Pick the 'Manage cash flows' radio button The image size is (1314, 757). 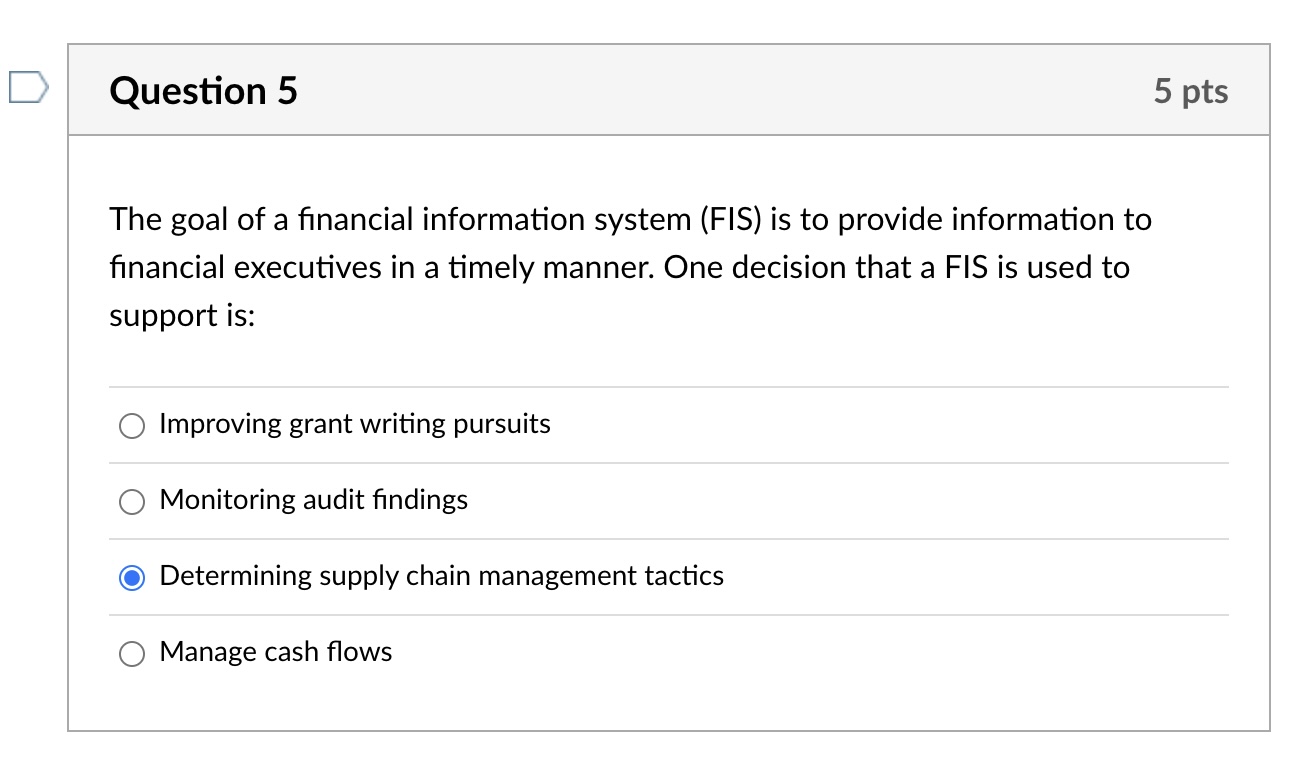click(132, 654)
